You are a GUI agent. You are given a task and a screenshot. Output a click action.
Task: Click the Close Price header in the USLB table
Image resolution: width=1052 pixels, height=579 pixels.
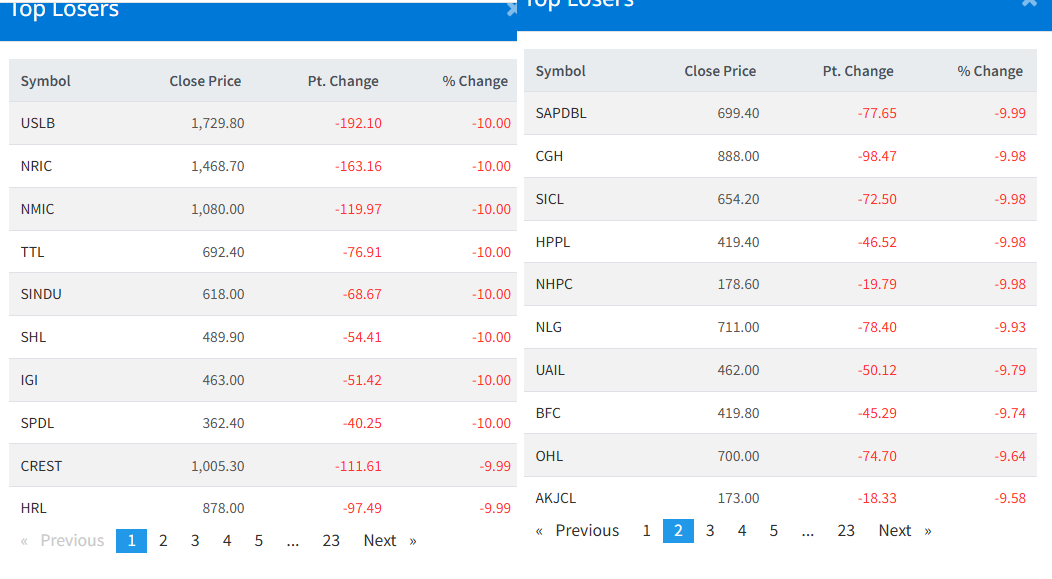(205, 81)
